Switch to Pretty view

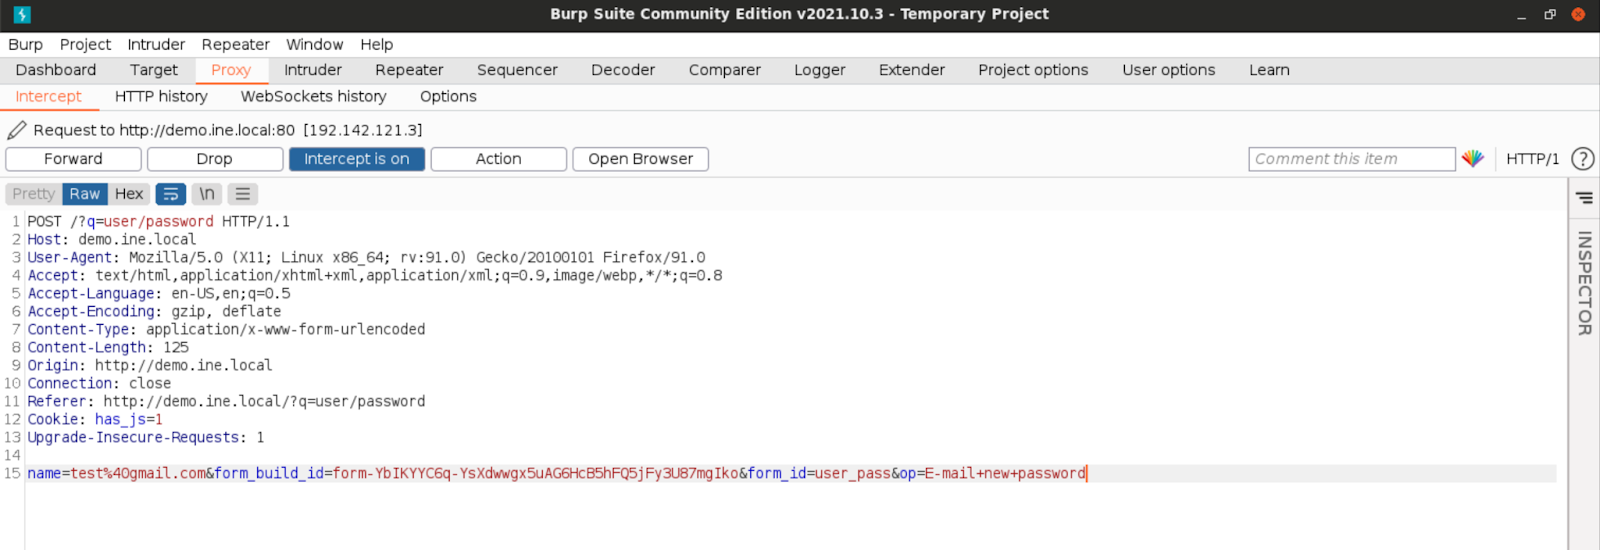click(34, 194)
